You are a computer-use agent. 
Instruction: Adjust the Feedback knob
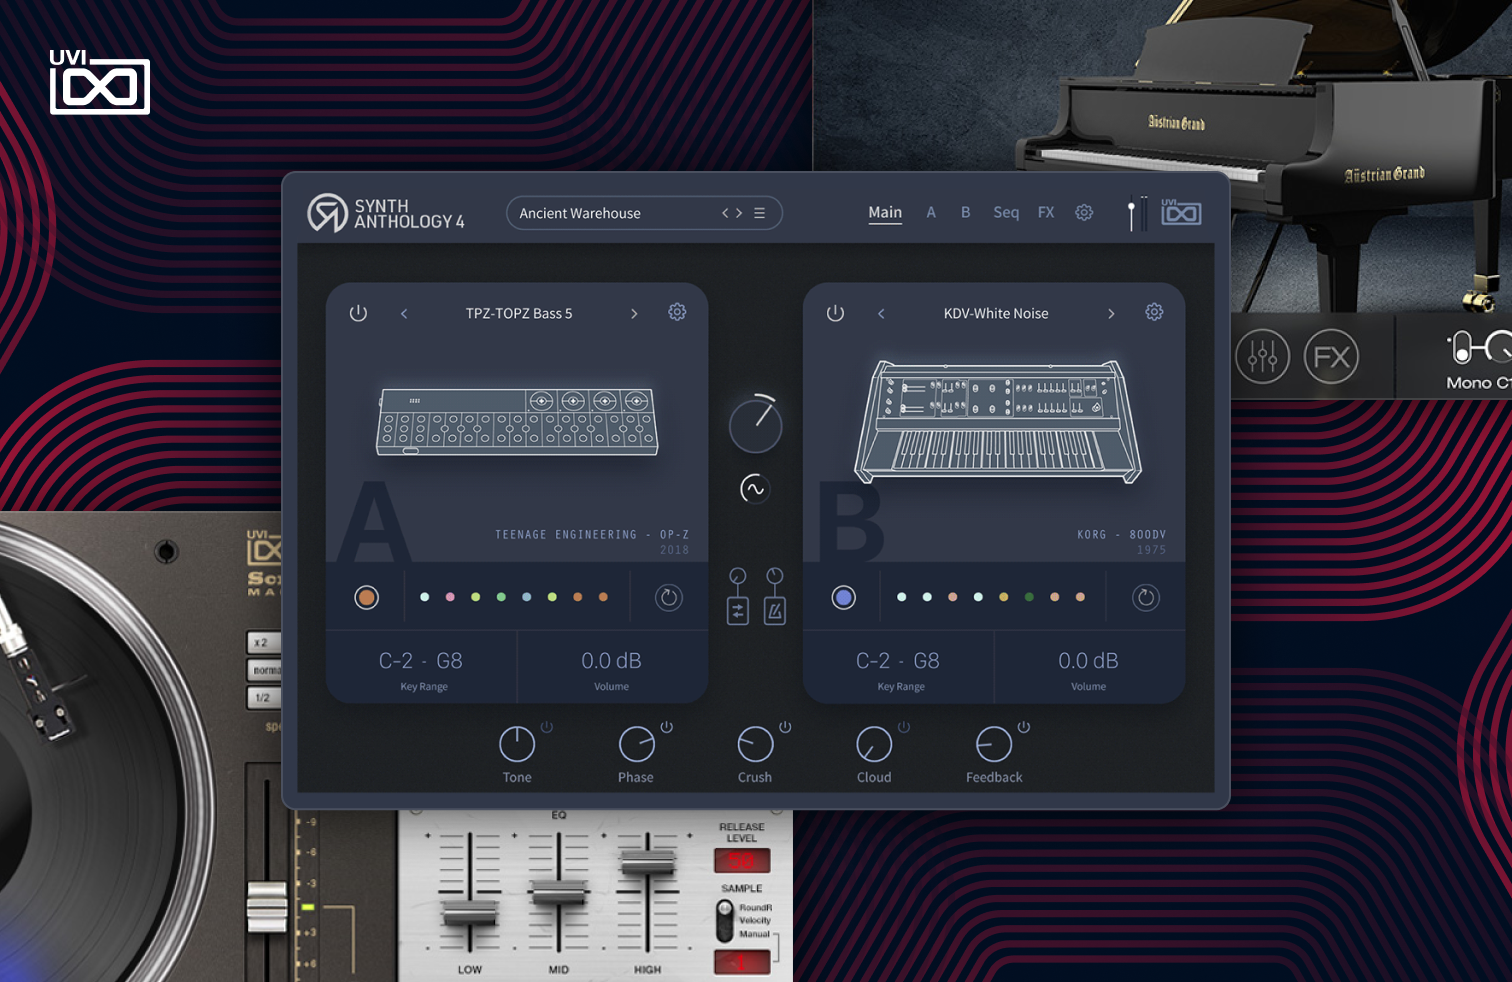[x=993, y=744]
